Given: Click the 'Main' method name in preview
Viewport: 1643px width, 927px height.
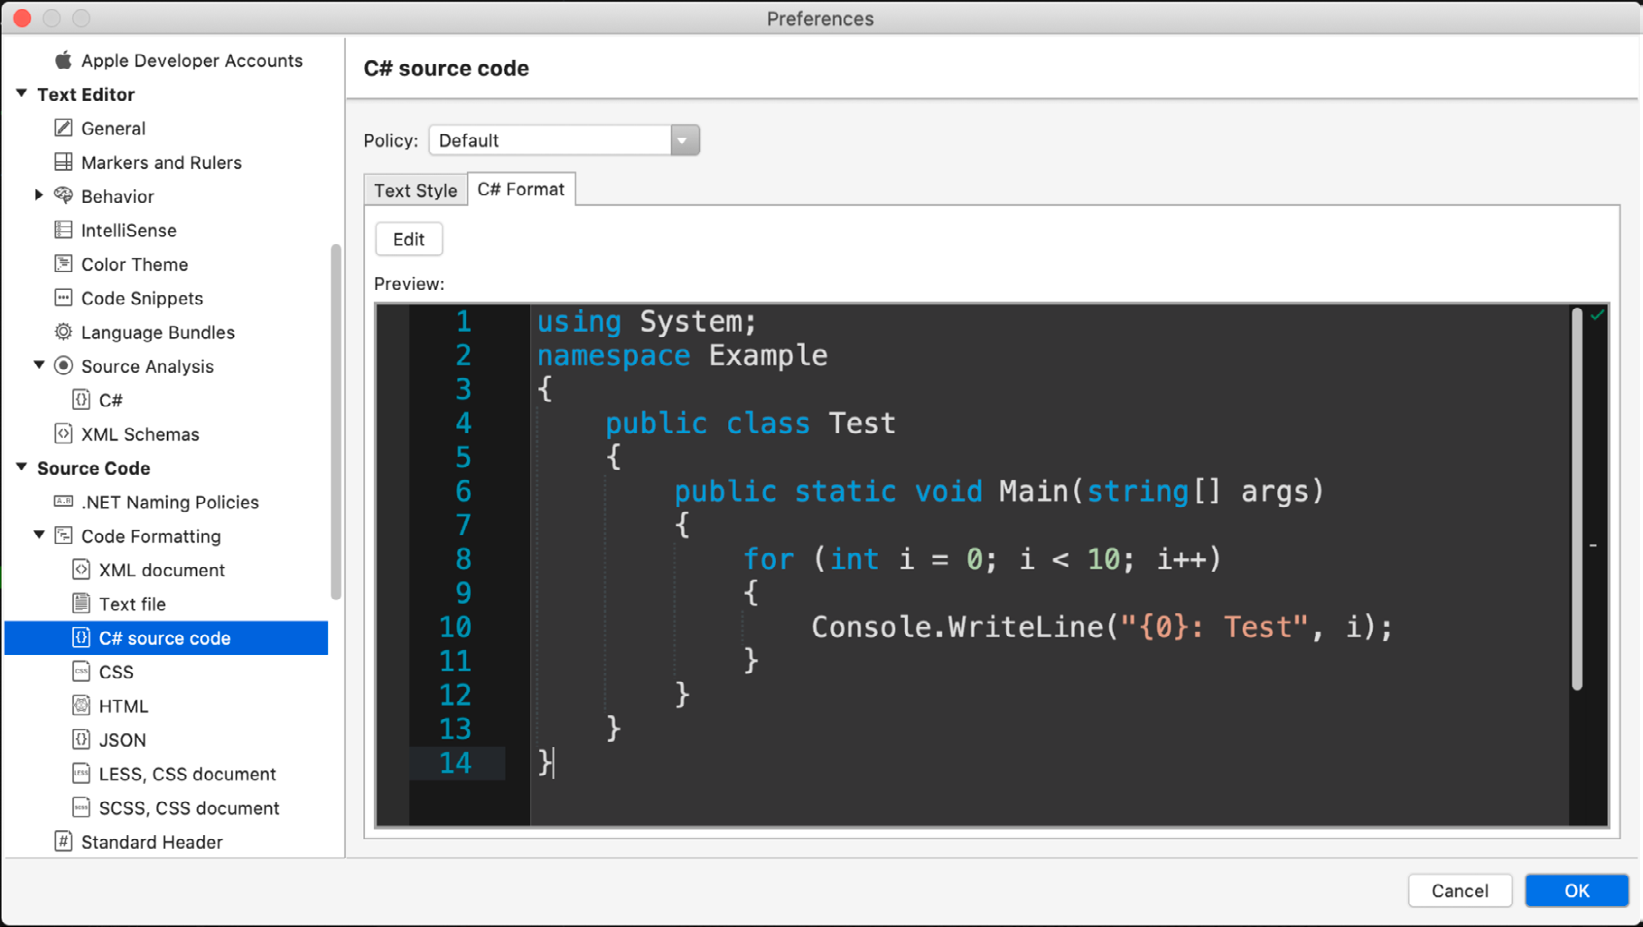Looking at the screenshot, I should [1034, 491].
